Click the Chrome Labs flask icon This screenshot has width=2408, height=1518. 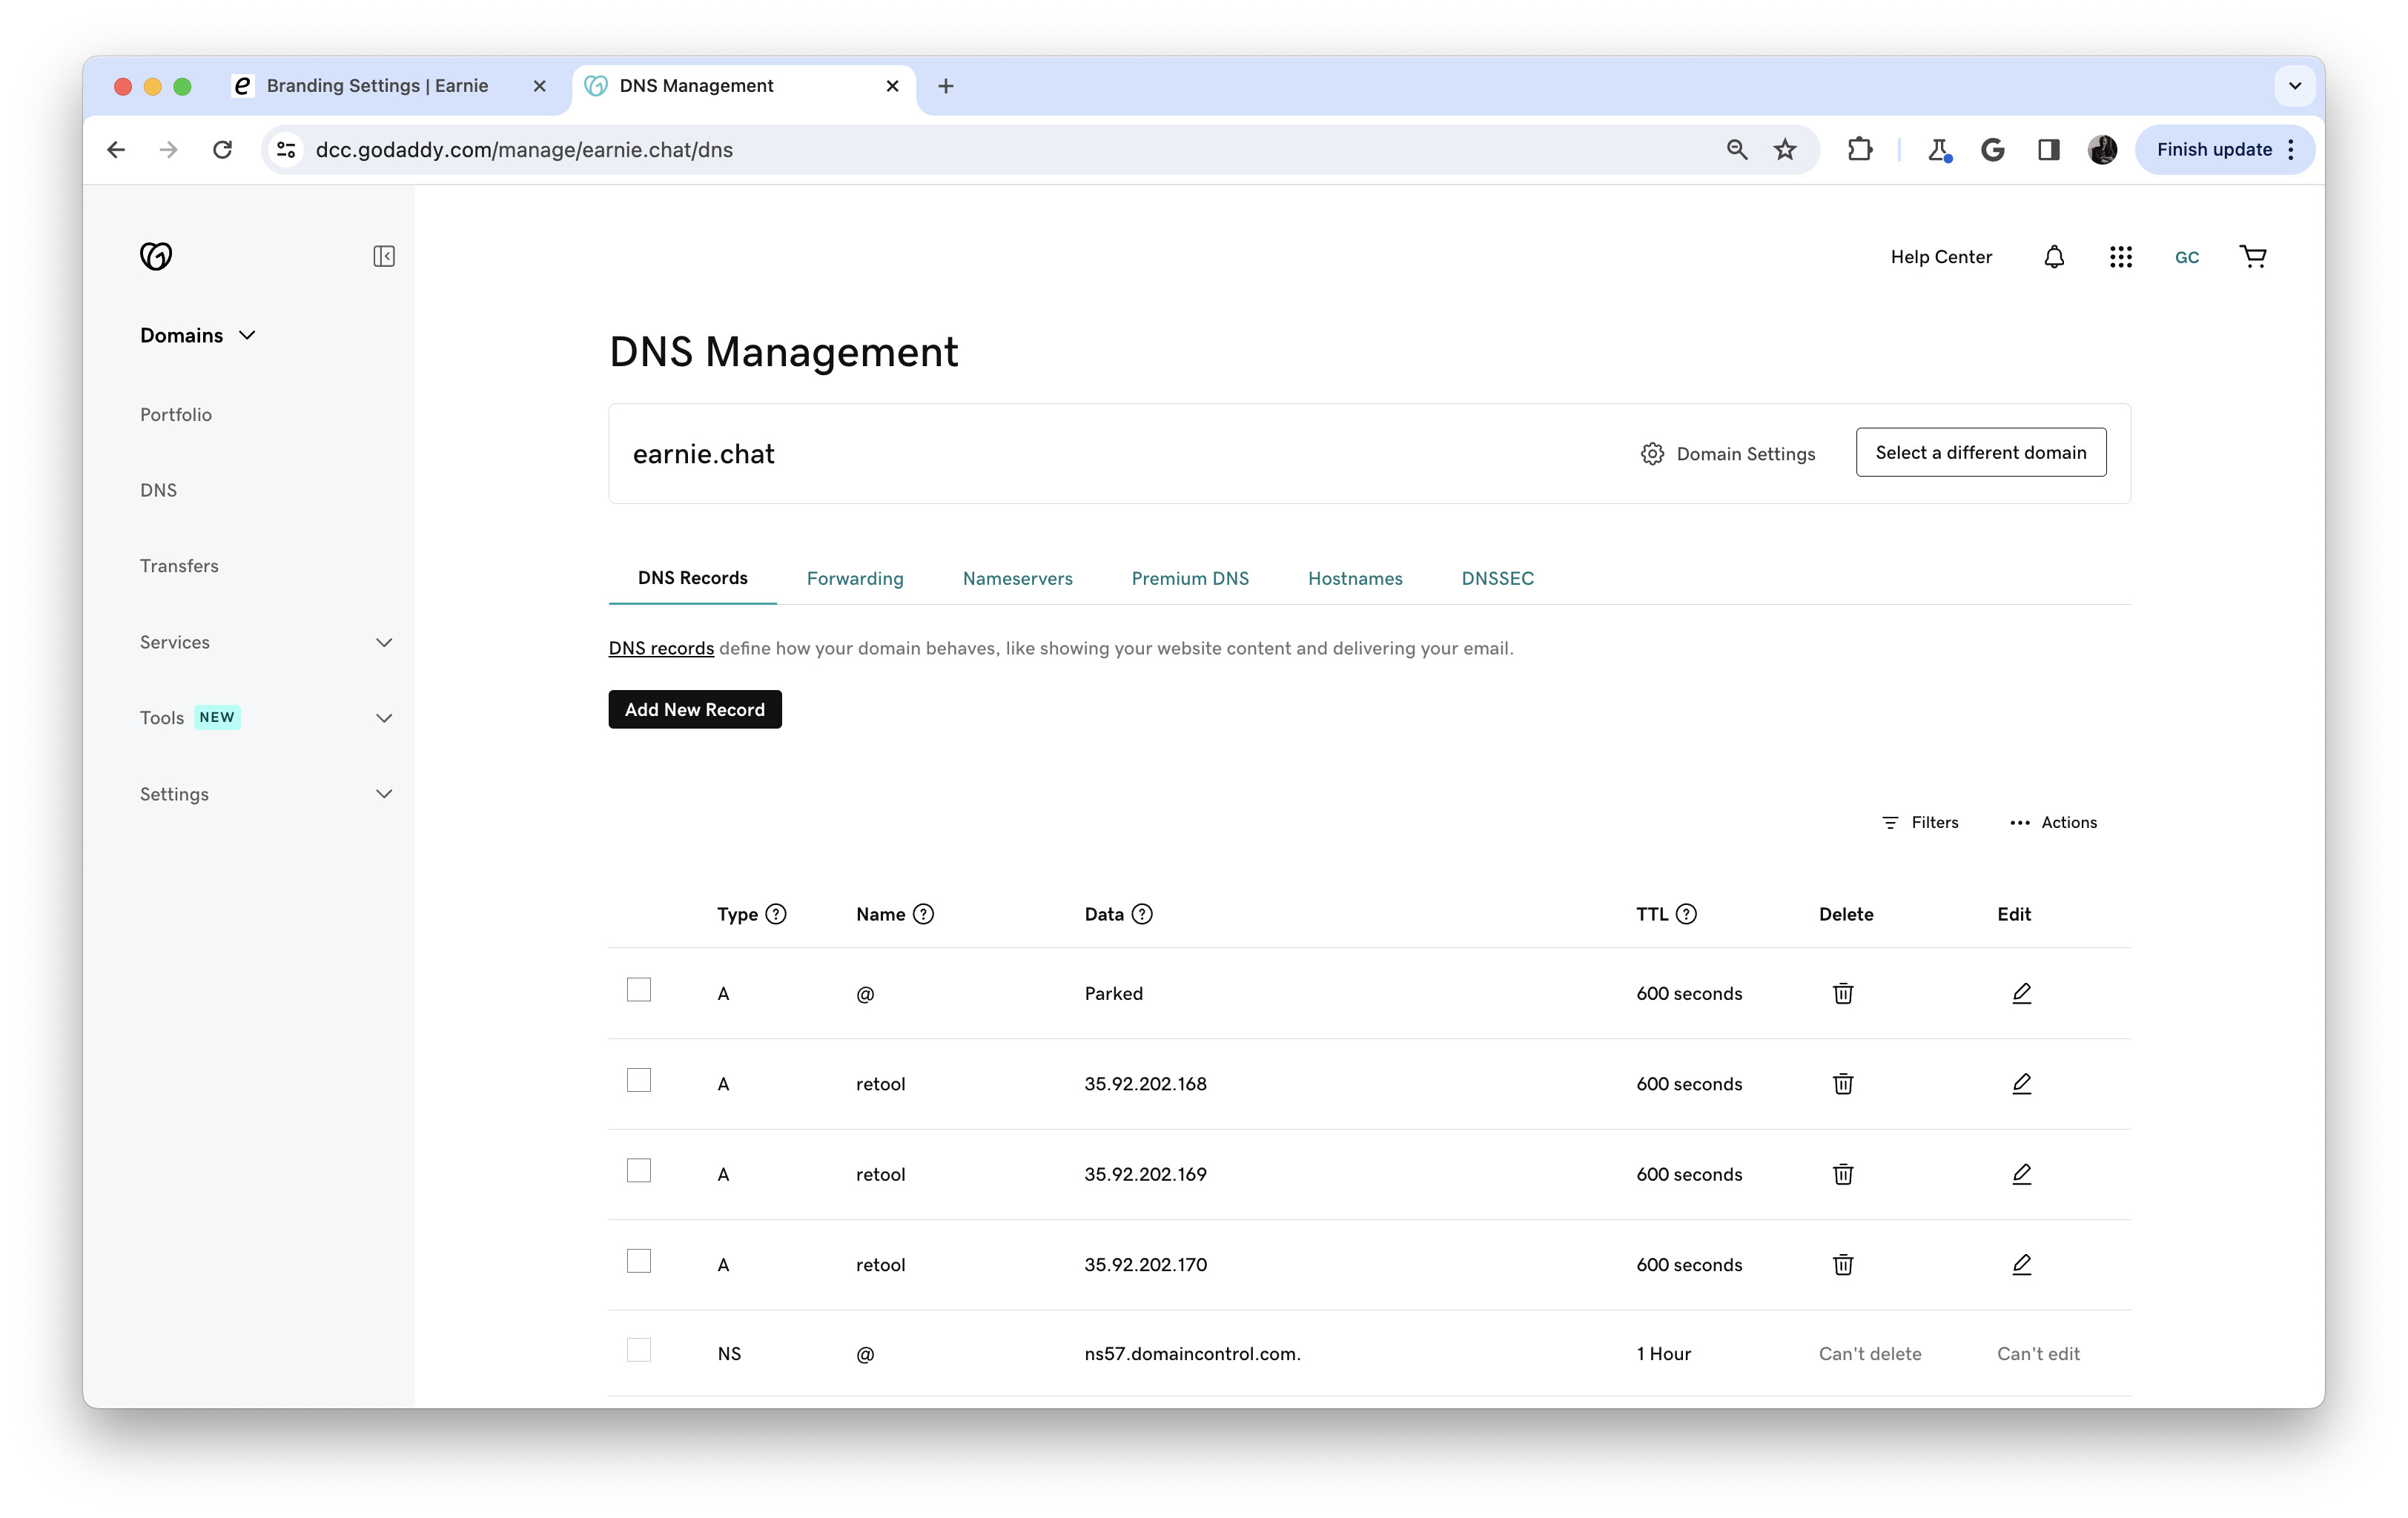[1939, 149]
